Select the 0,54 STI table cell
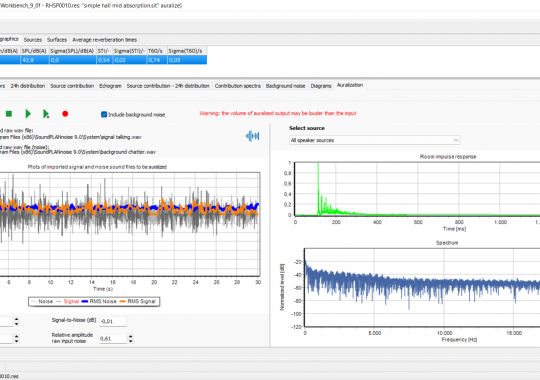 click(104, 60)
